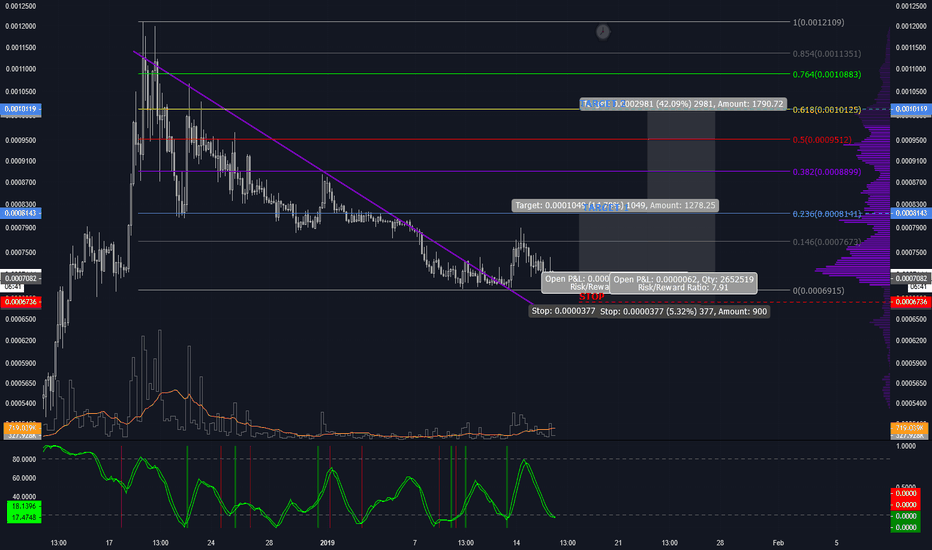Select the red 0.5(0.0009512) Fibonacci label
Viewport: 932px width, 550px height.
(x=822, y=140)
